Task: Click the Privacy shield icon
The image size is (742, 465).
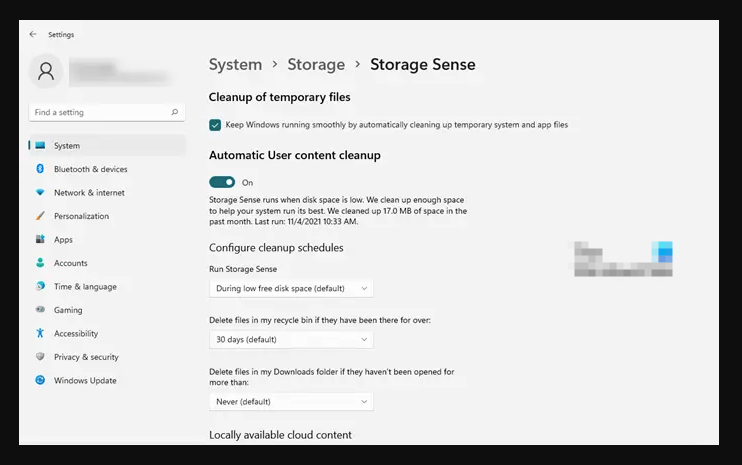Action: (x=40, y=357)
